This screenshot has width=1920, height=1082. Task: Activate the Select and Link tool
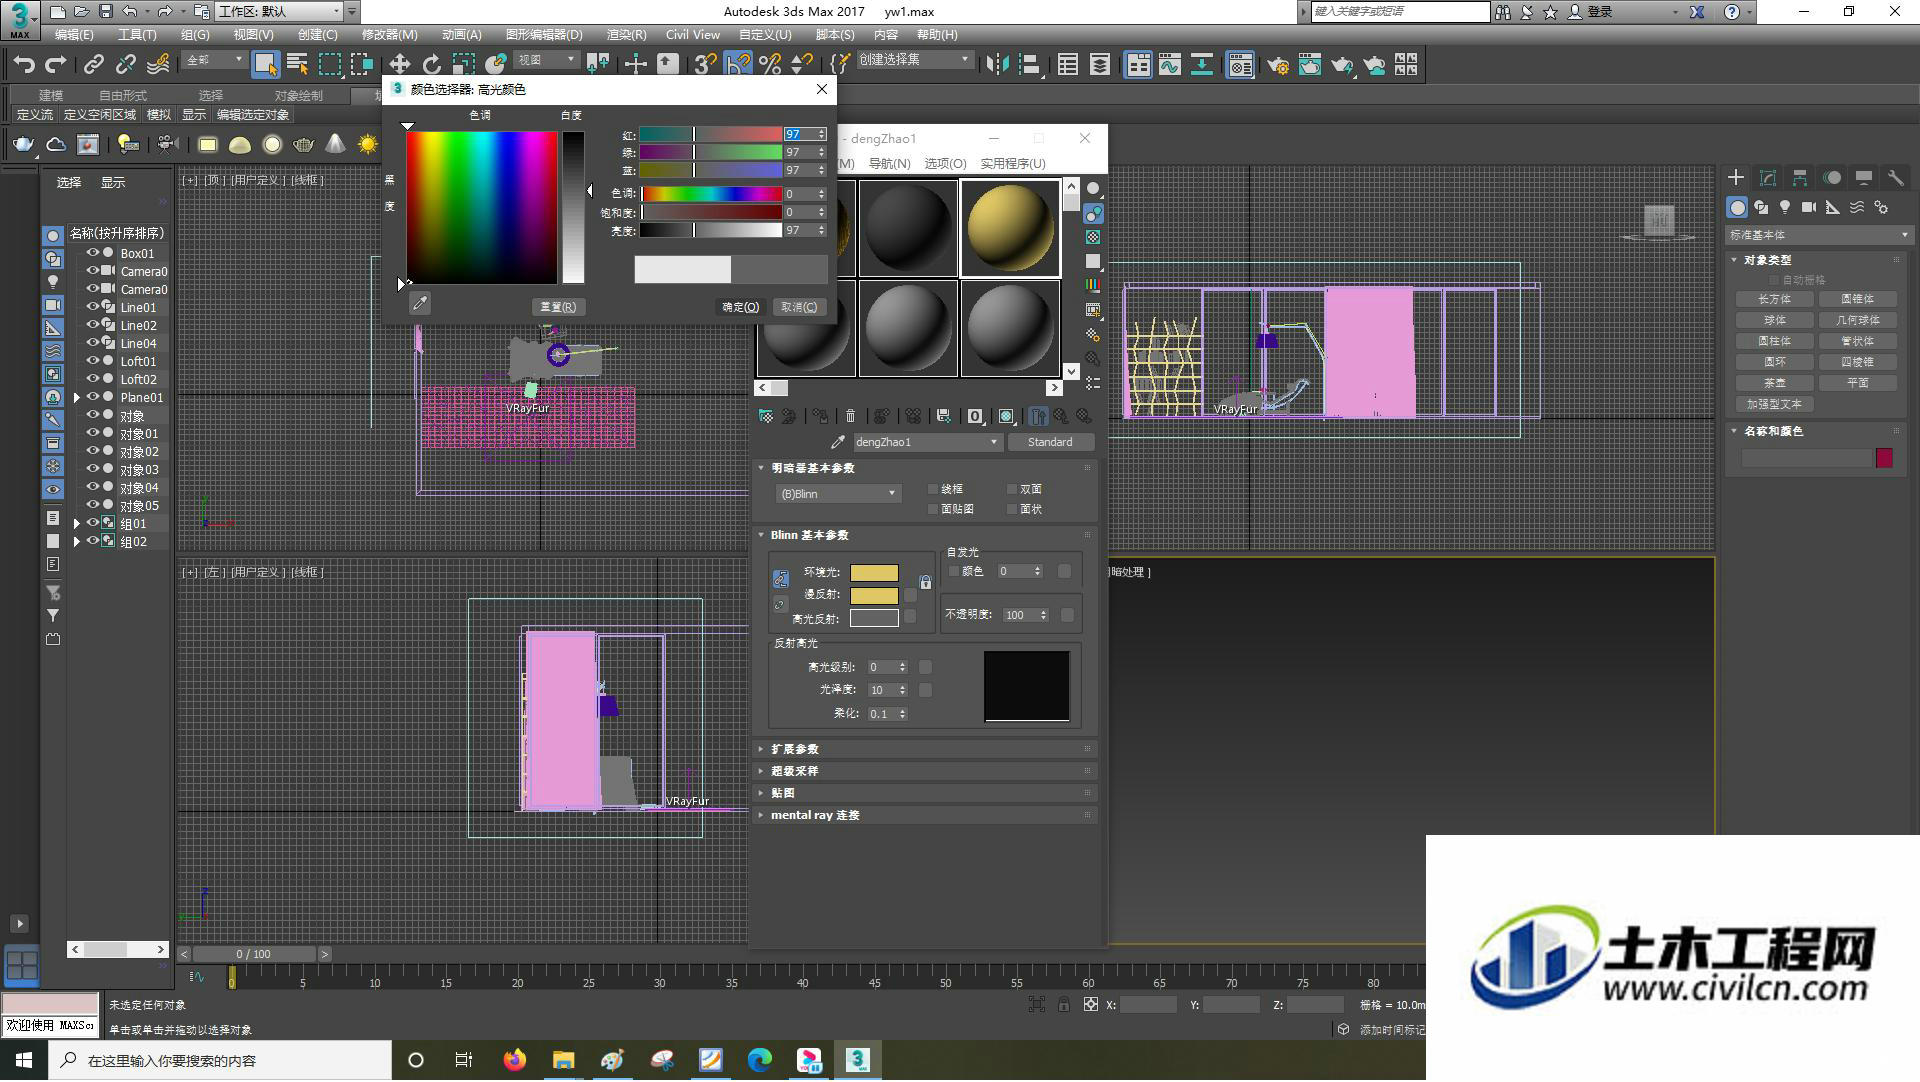[94, 65]
